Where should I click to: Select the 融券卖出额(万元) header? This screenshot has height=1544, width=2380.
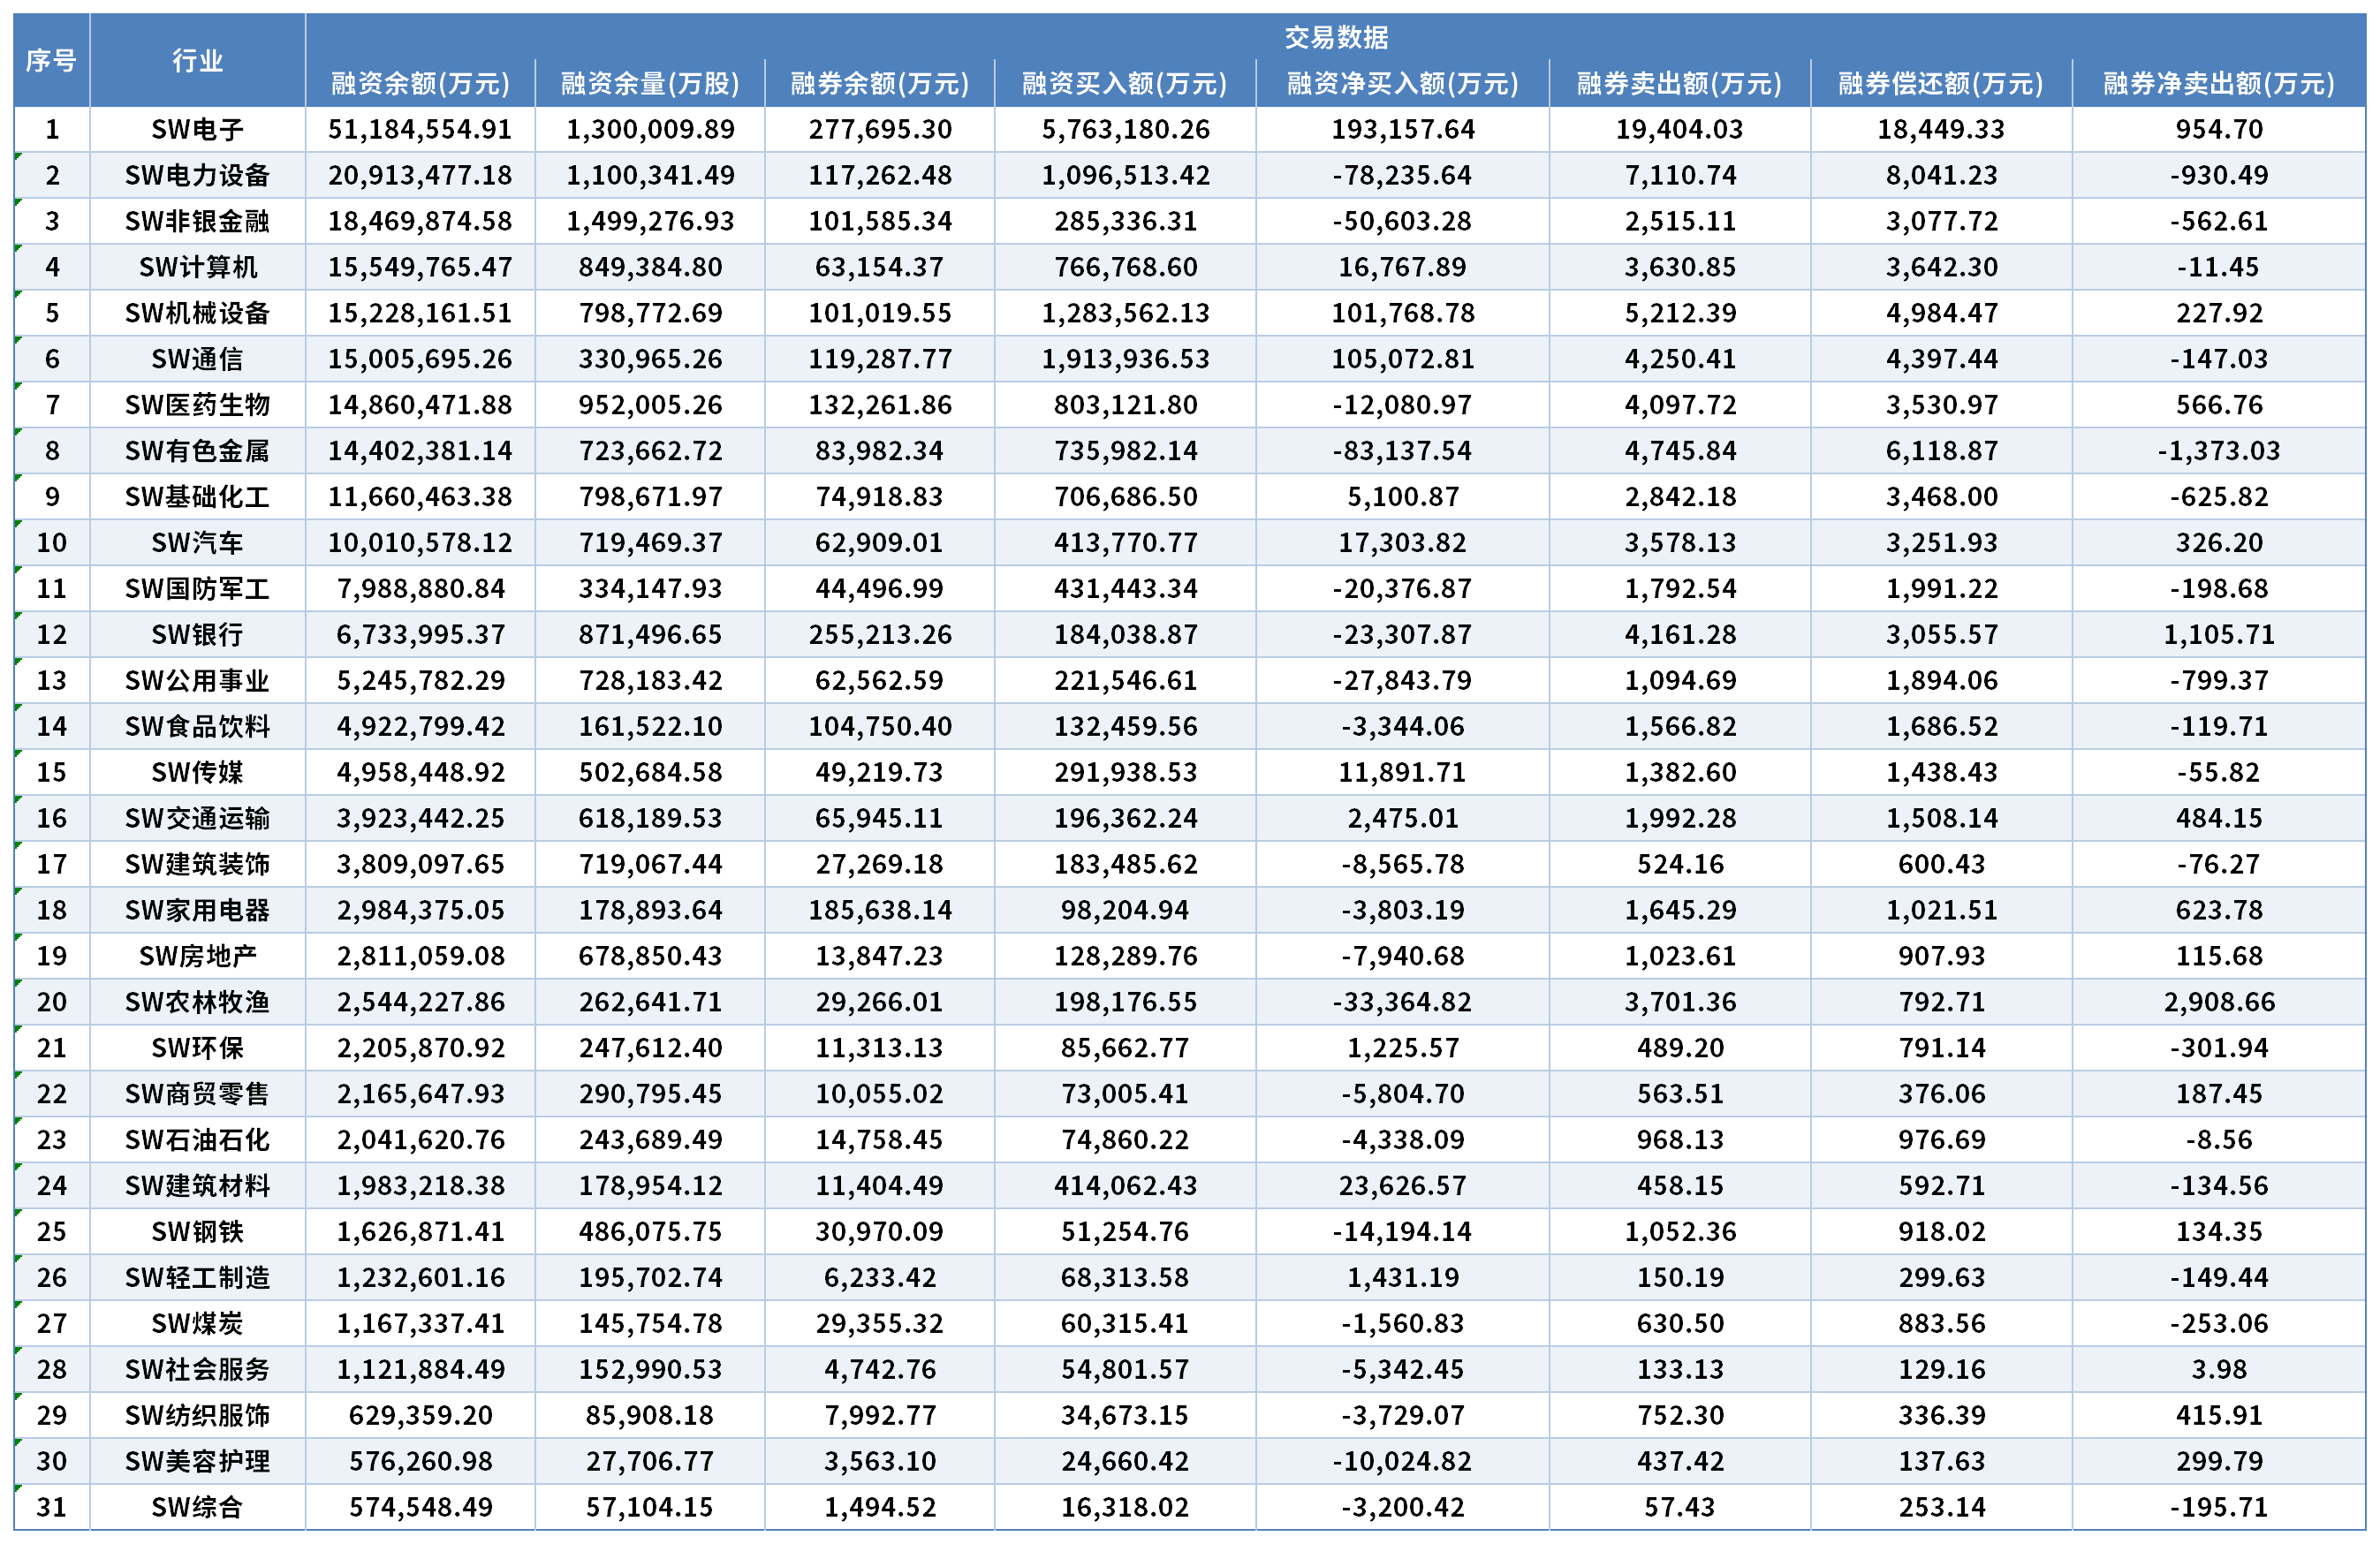tap(1680, 83)
